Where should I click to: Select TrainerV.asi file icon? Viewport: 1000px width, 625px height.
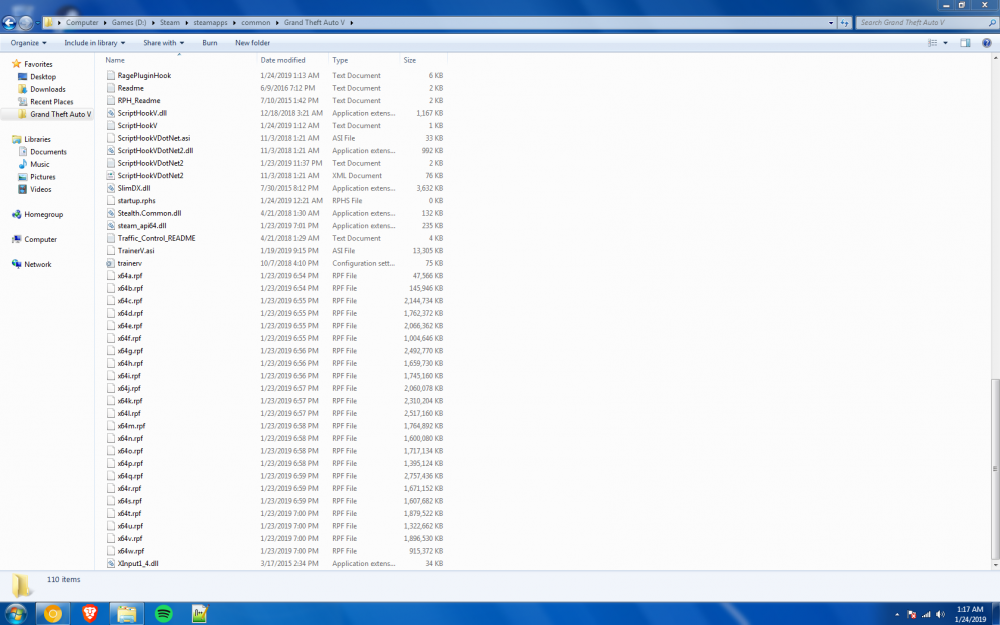(x=111, y=251)
